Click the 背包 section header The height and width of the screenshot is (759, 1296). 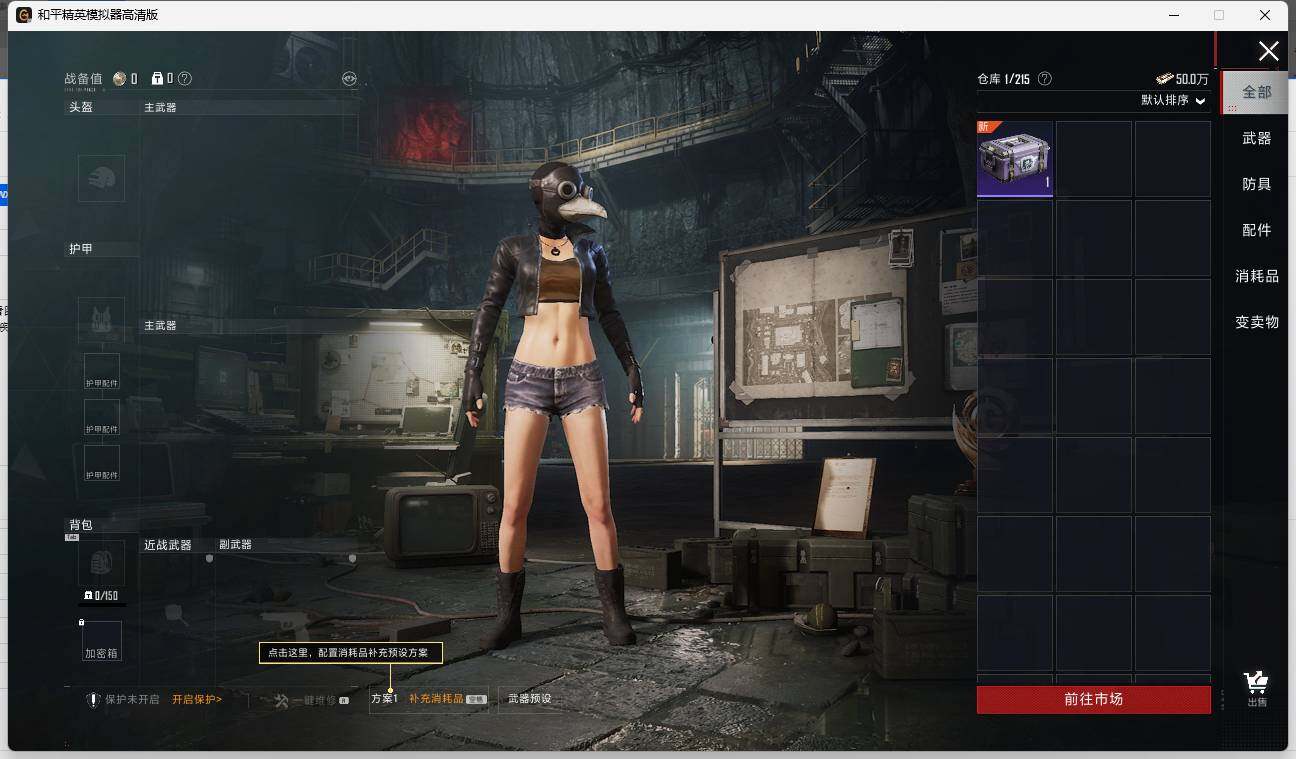tap(81, 525)
